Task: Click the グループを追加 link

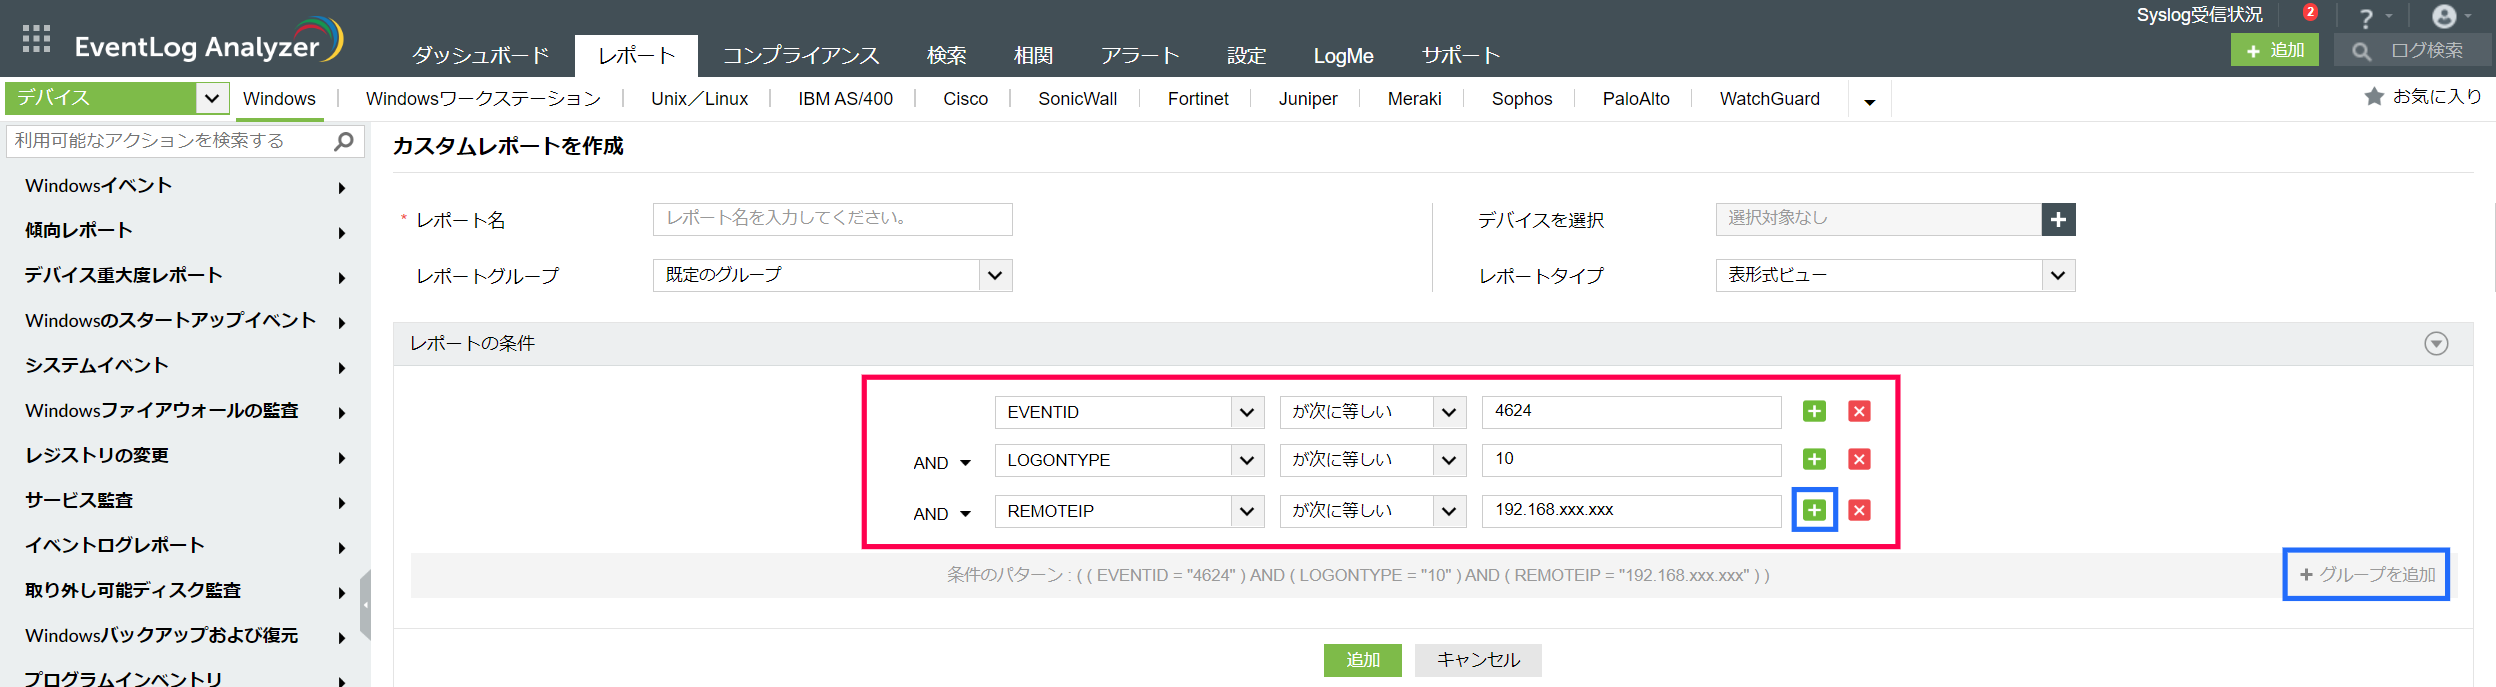Action: pyautogui.click(x=2366, y=574)
